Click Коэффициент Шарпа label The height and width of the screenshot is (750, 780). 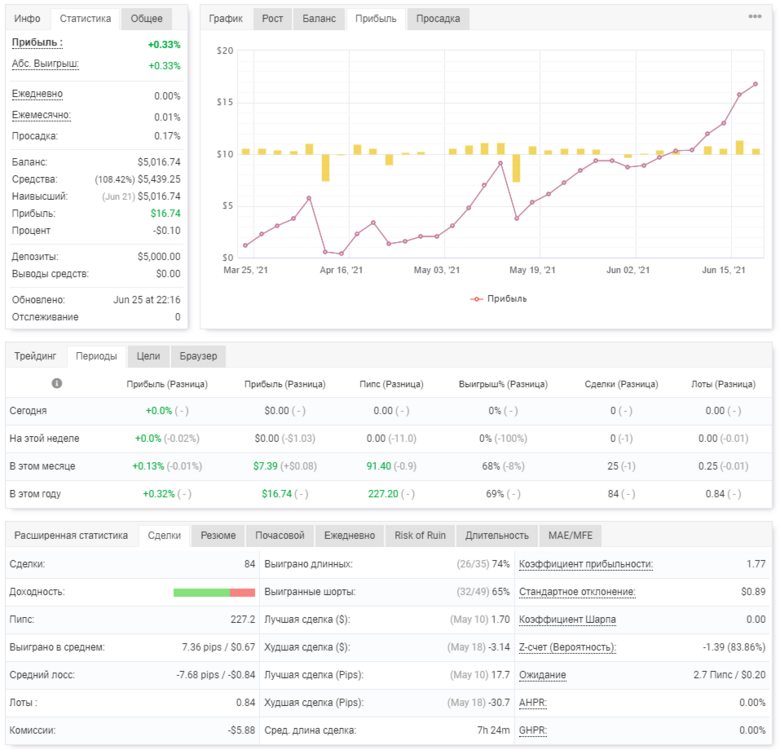(567, 620)
